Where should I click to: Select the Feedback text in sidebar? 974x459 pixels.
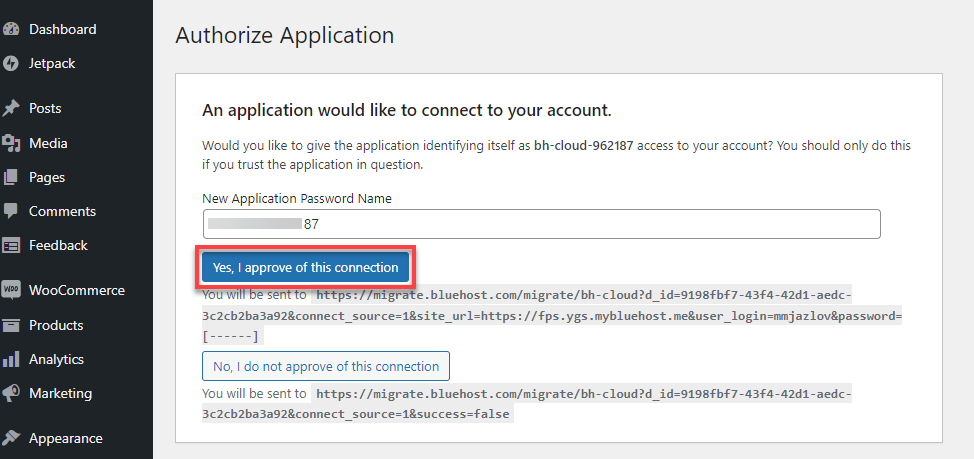(58, 245)
